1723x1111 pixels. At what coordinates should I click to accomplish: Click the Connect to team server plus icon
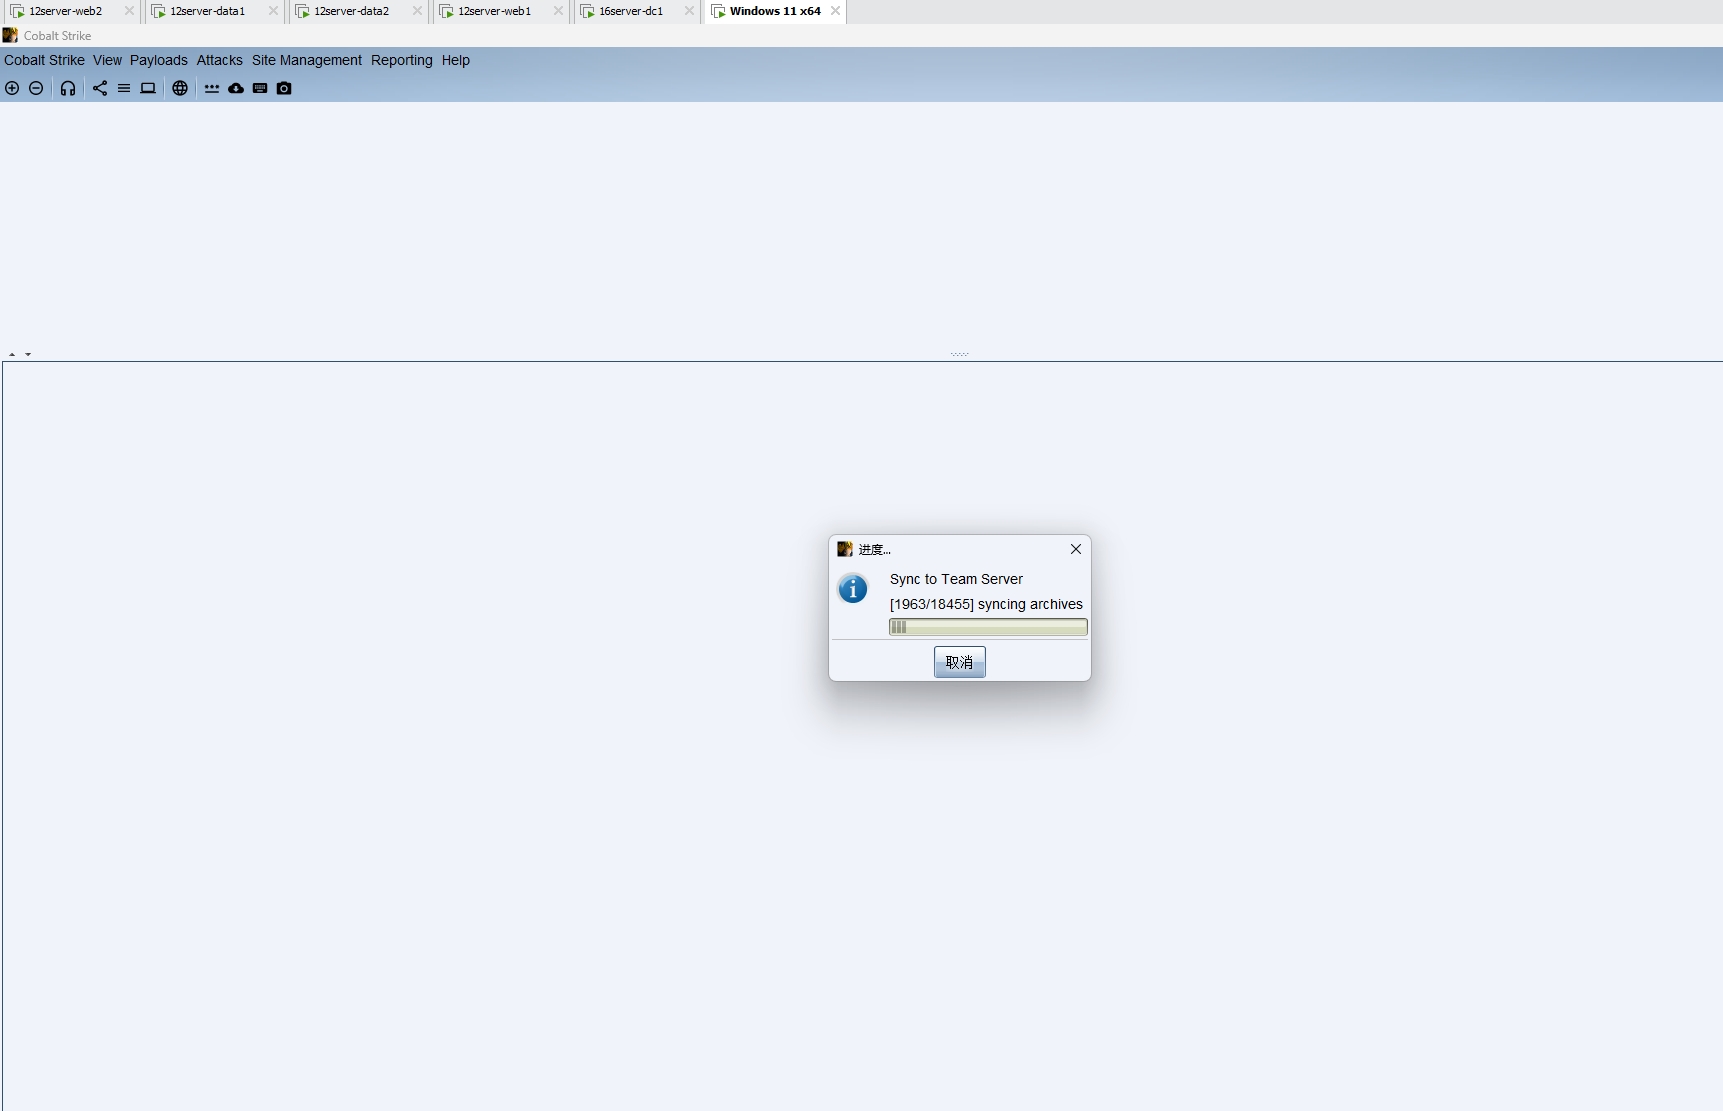point(12,88)
